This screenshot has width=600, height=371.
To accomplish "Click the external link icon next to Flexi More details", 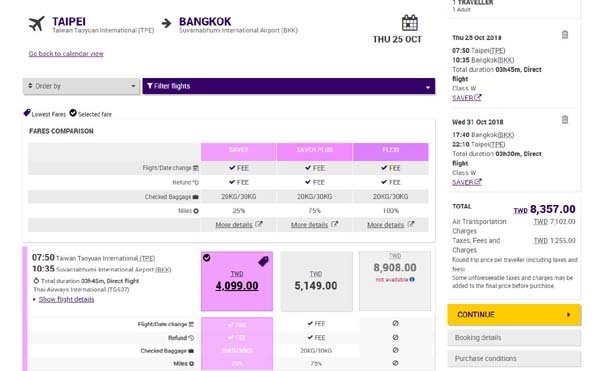I will tap(411, 224).
